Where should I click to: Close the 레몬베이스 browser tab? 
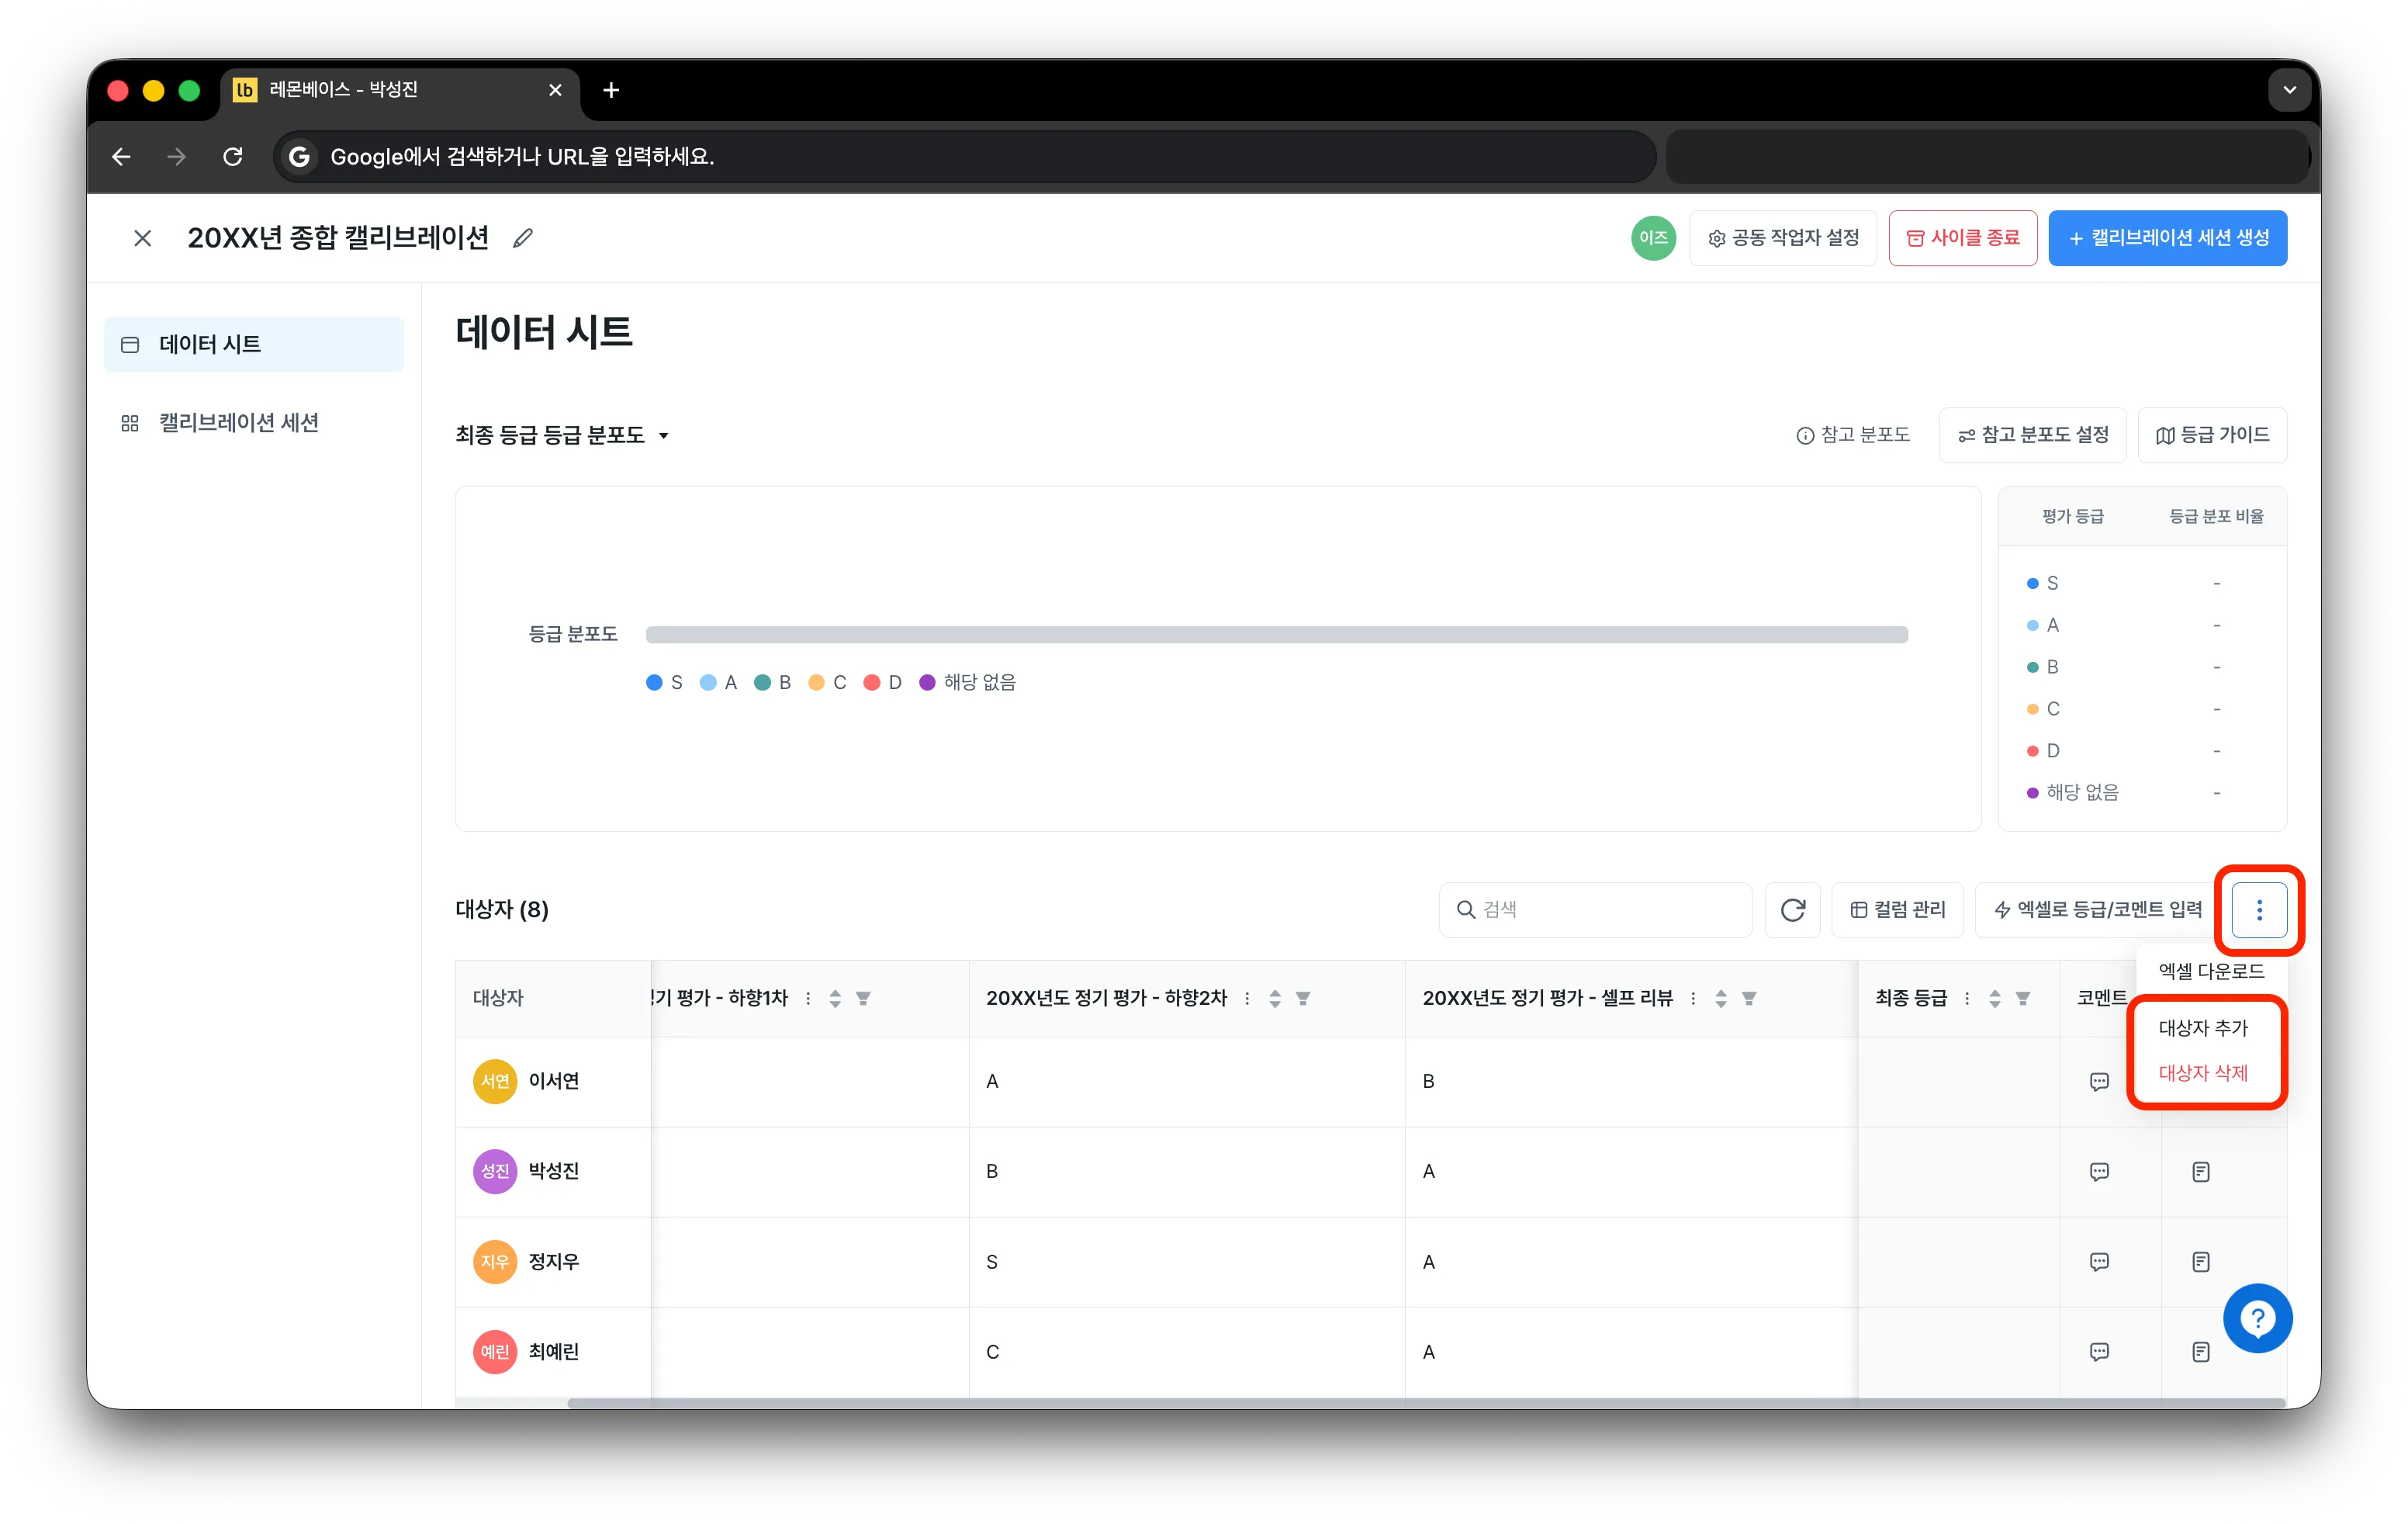[555, 90]
